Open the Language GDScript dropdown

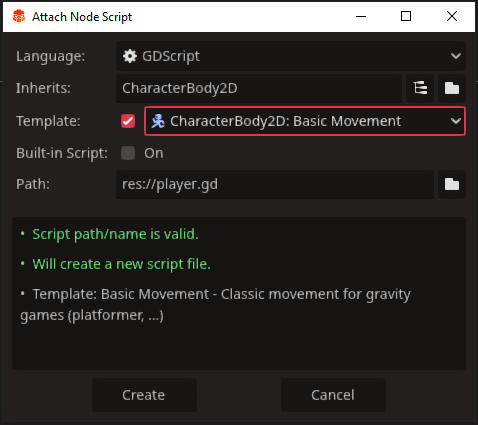click(x=291, y=56)
